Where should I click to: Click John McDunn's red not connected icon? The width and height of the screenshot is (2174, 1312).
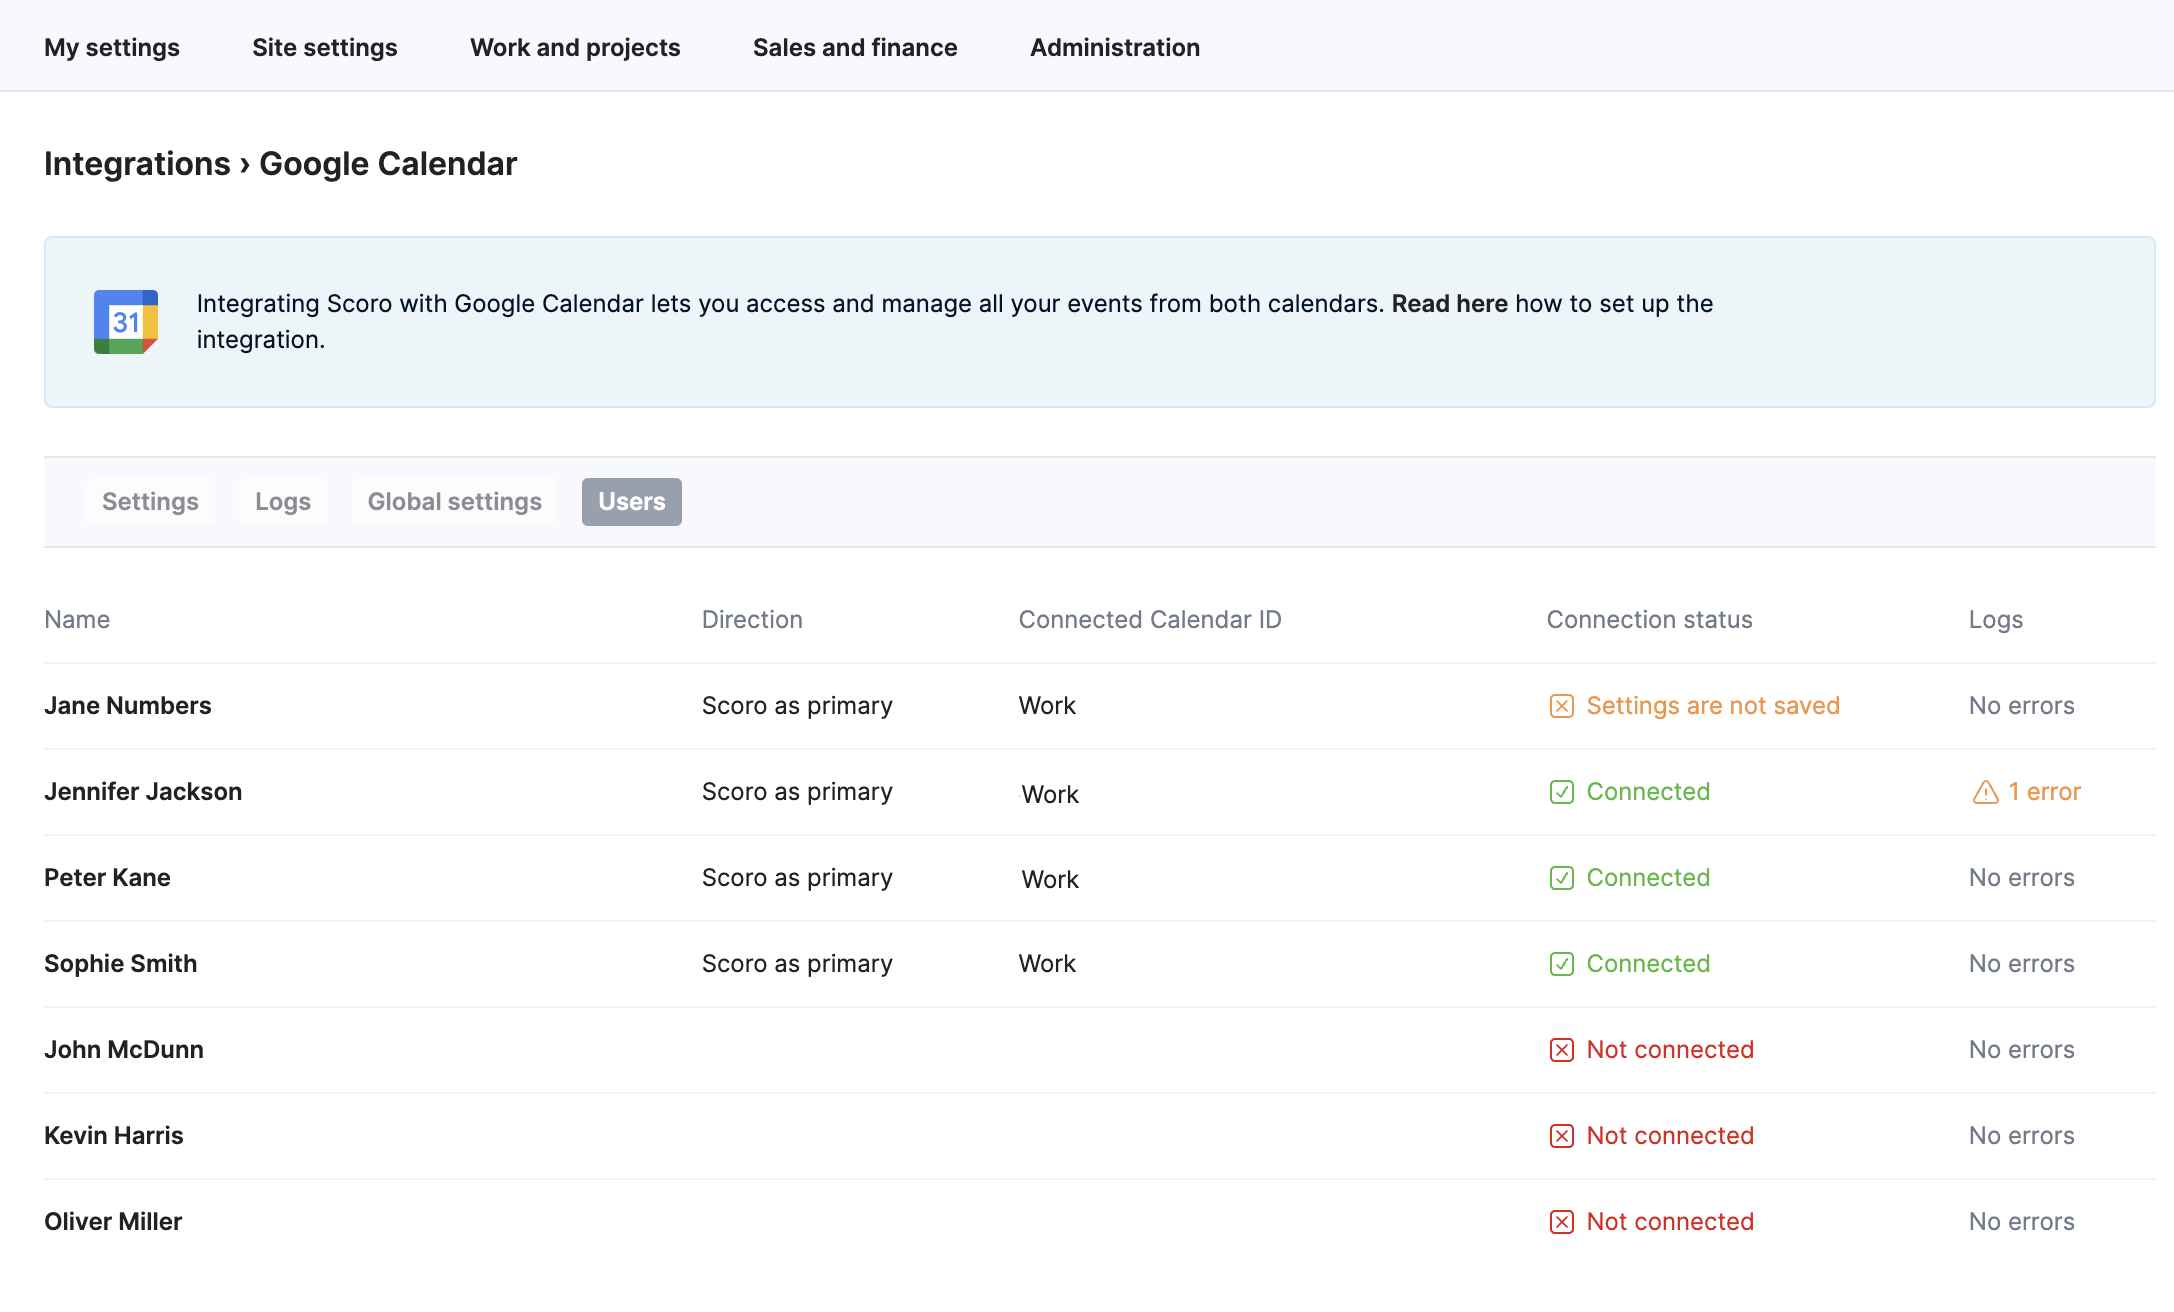1561,1050
